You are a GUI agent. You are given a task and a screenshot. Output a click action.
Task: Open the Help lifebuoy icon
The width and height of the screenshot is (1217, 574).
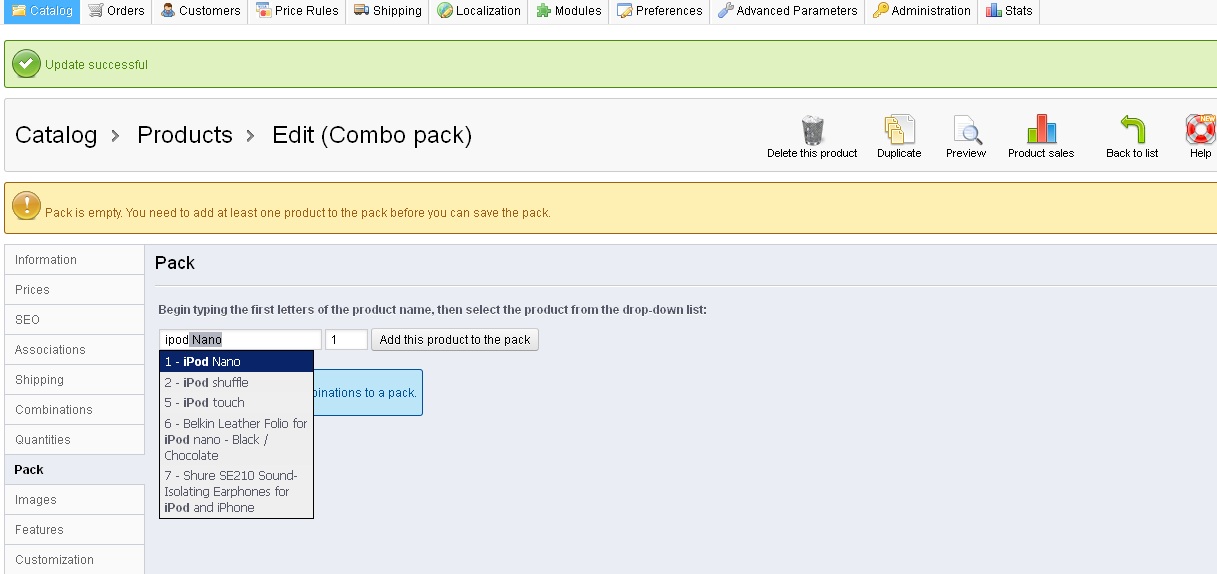point(1200,130)
